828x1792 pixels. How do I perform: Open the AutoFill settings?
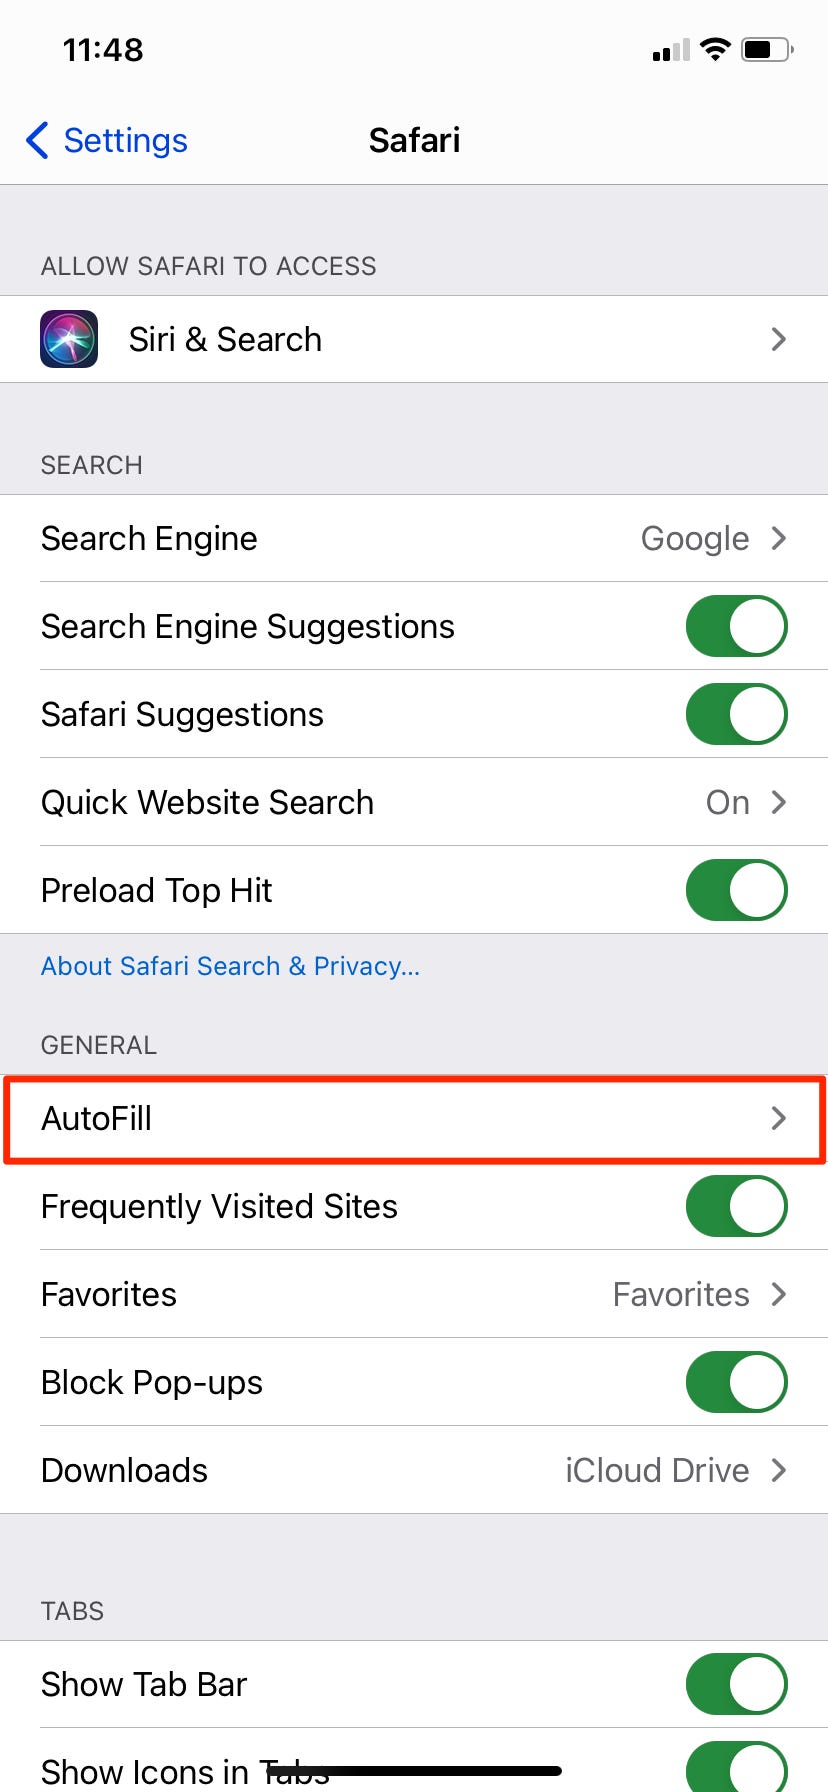414,1119
